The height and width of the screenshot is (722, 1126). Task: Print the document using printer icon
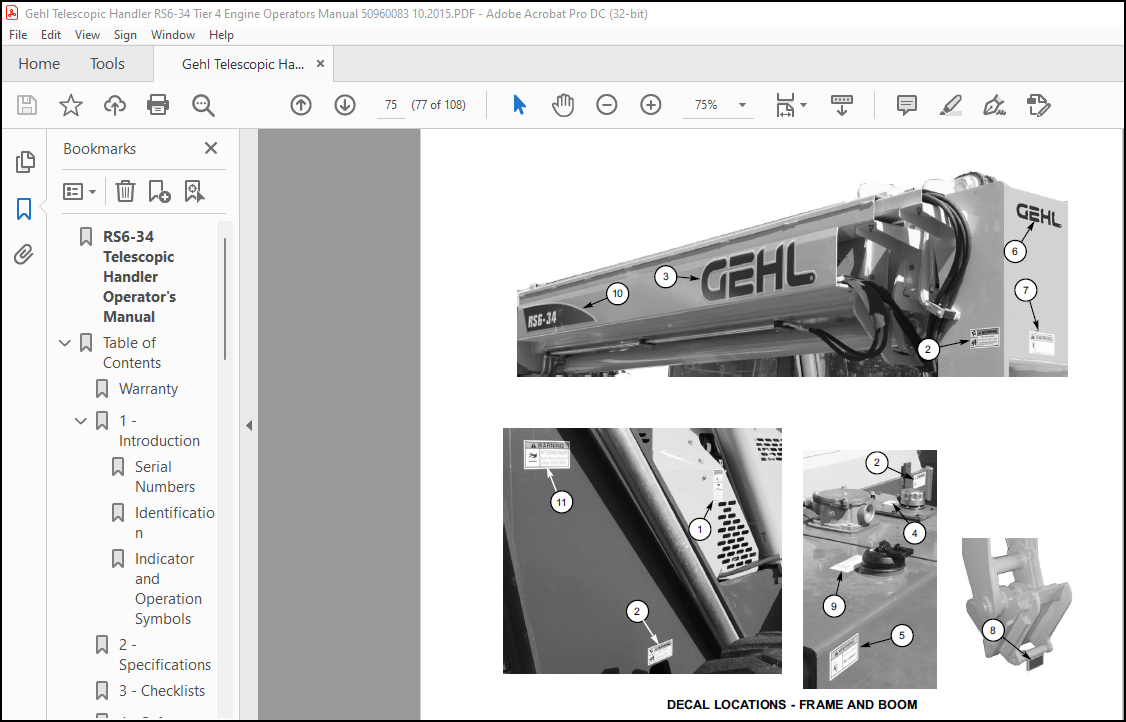pyautogui.click(x=158, y=105)
